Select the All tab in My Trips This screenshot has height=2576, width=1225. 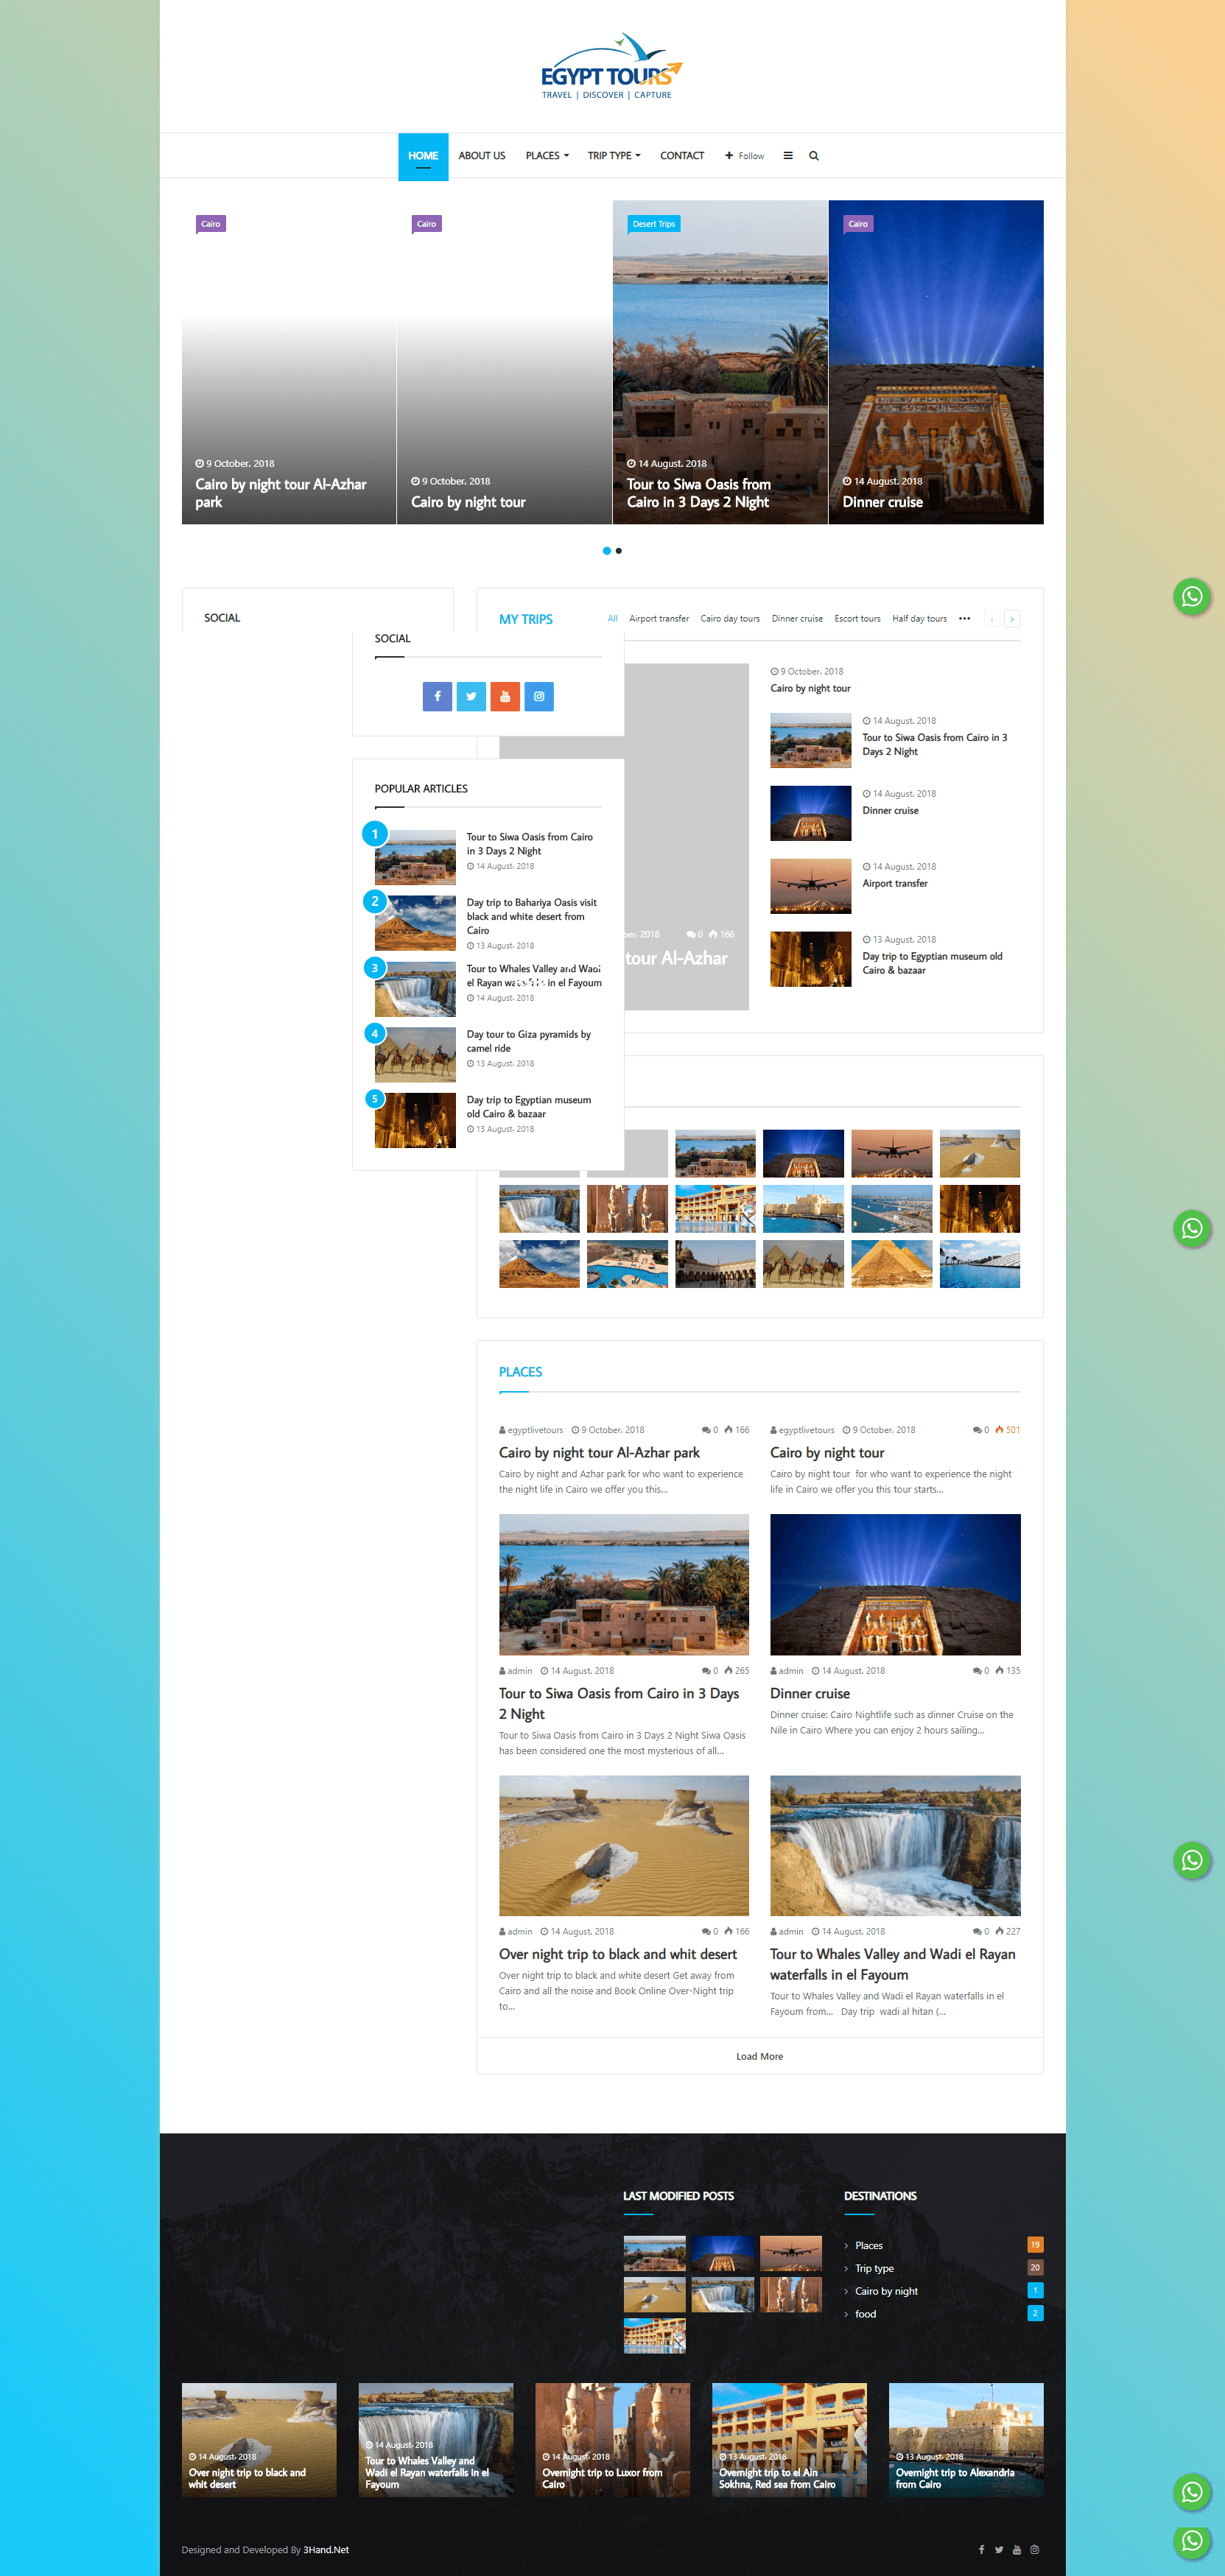[613, 619]
